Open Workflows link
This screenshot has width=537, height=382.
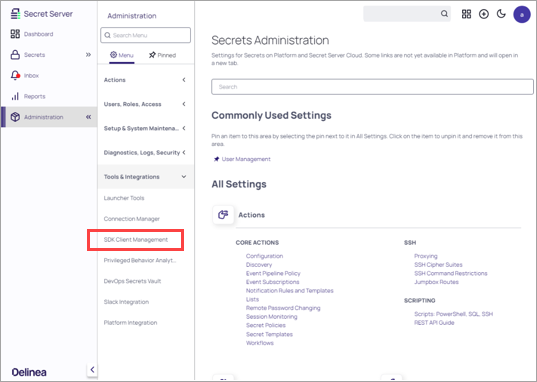260,343
